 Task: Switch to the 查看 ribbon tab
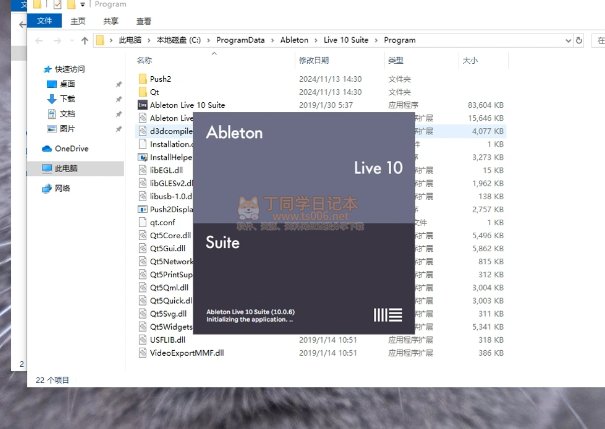tap(144, 21)
